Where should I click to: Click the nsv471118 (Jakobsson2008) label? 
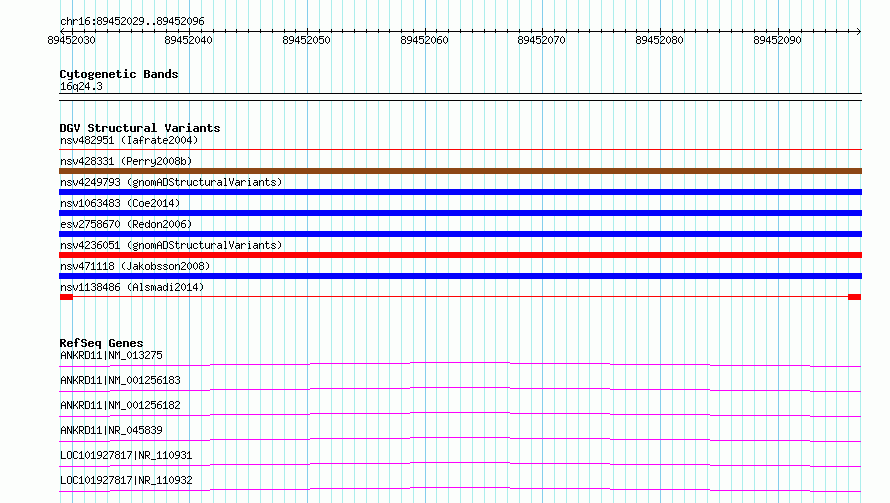[135, 266]
